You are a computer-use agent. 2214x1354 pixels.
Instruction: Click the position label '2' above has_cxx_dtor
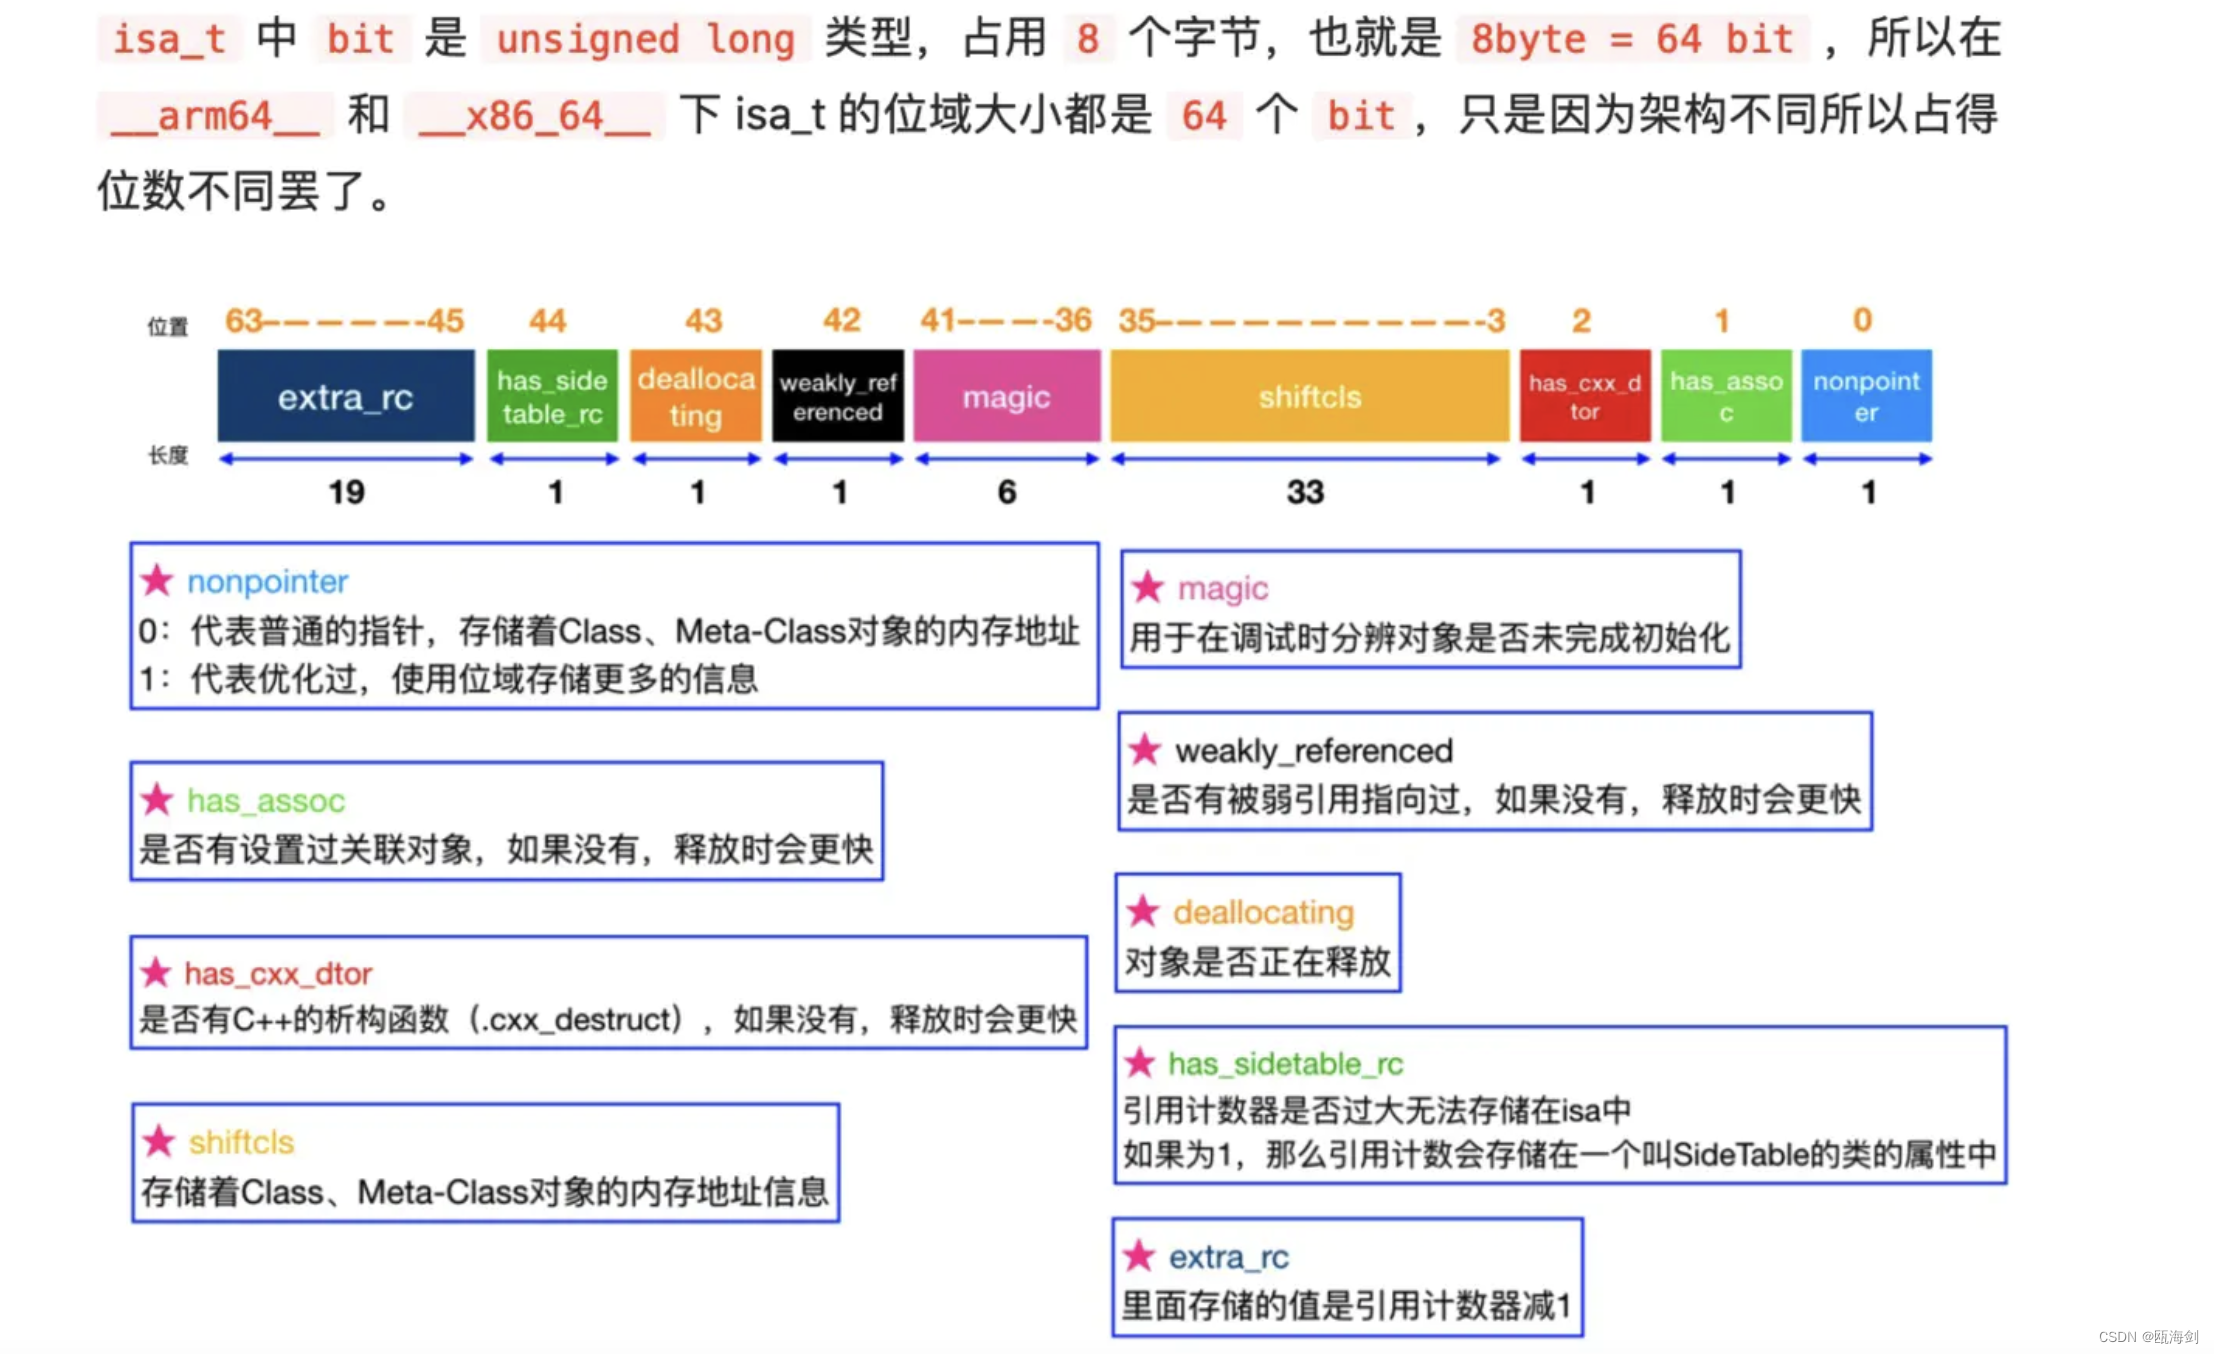coord(1581,321)
